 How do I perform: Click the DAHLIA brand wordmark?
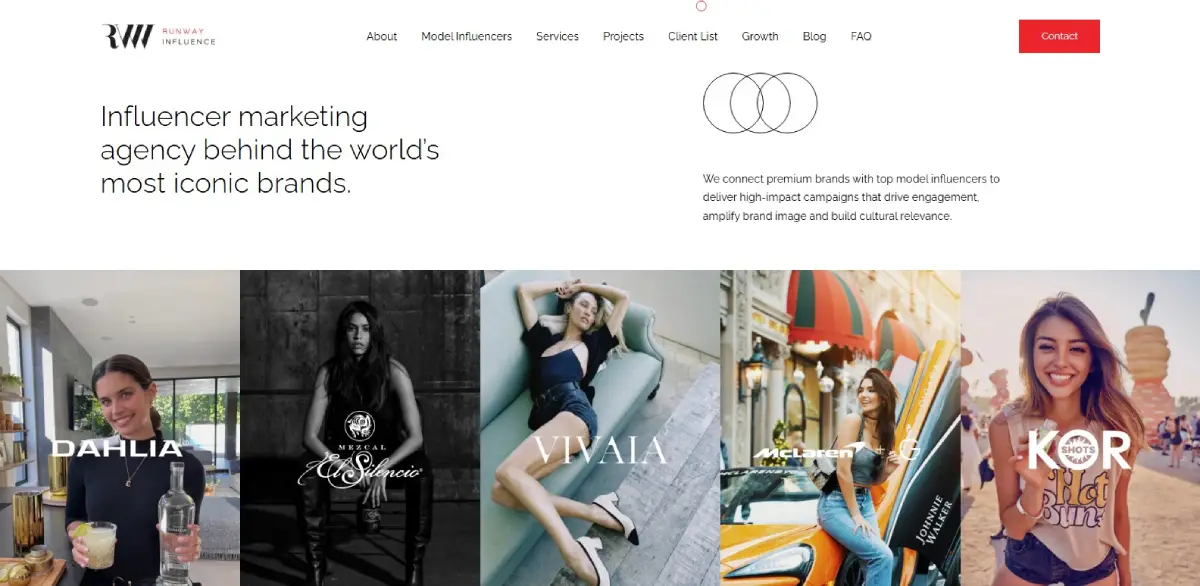[x=117, y=449]
